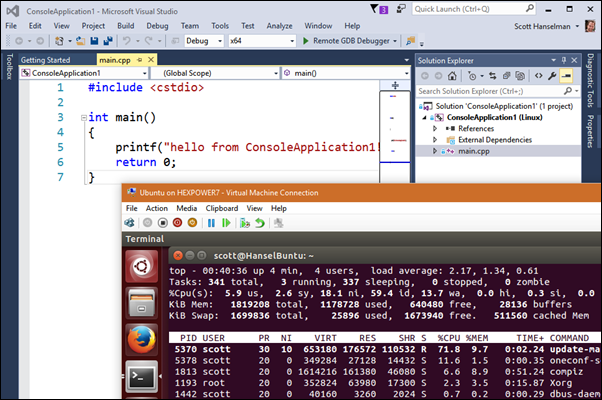Click the red close button of scott@HanselBuntu terminal

[x=178, y=256]
